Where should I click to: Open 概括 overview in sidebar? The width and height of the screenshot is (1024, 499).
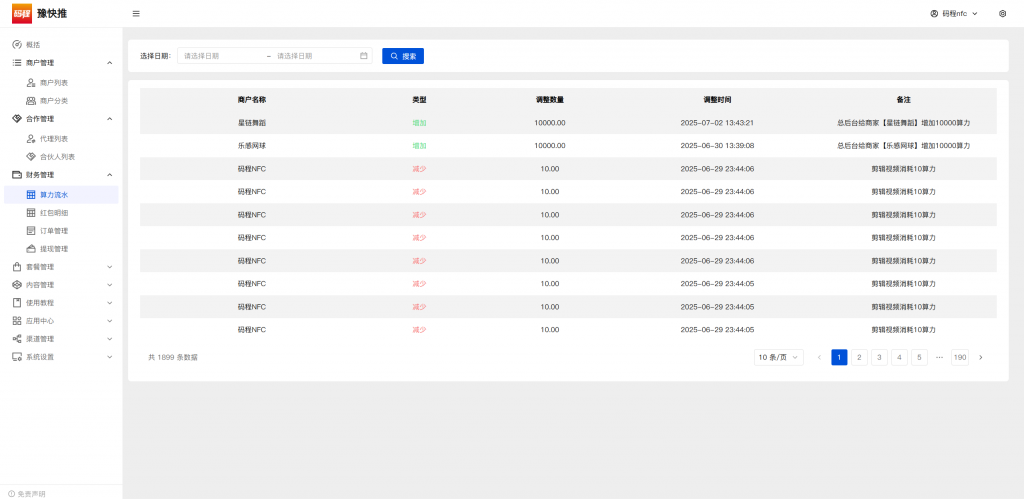(33, 45)
